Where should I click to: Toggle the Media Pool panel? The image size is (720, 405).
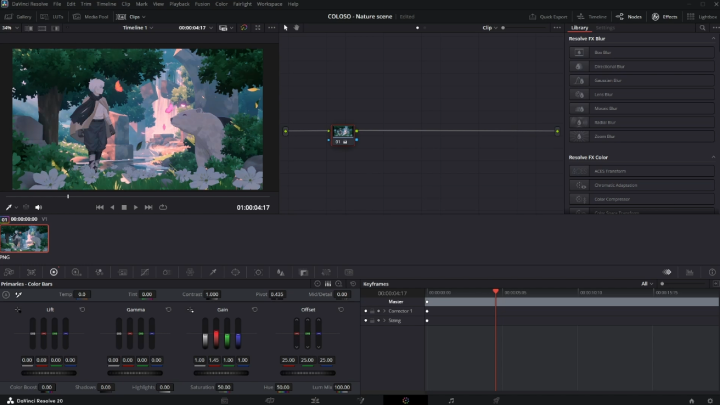pyautogui.click(x=91, y=17)
